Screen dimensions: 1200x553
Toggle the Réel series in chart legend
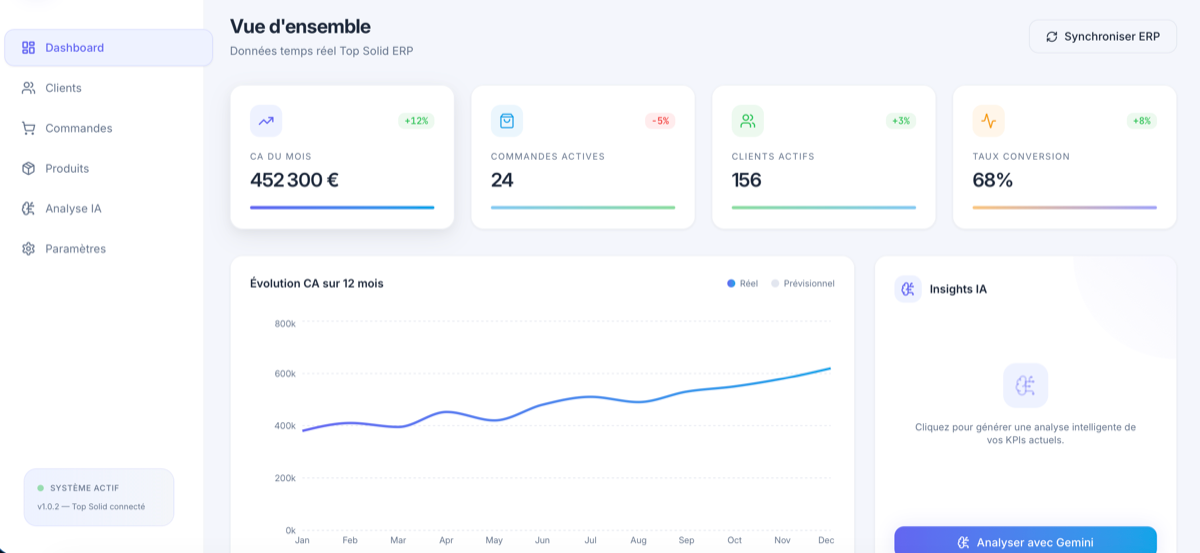742,284
